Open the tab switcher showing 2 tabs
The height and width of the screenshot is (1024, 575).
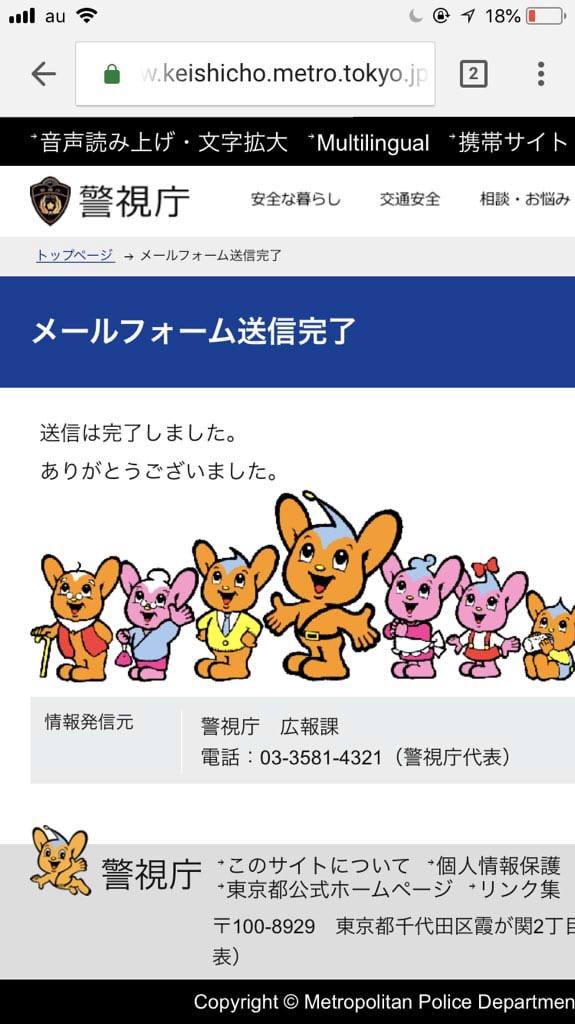(473, 74)
